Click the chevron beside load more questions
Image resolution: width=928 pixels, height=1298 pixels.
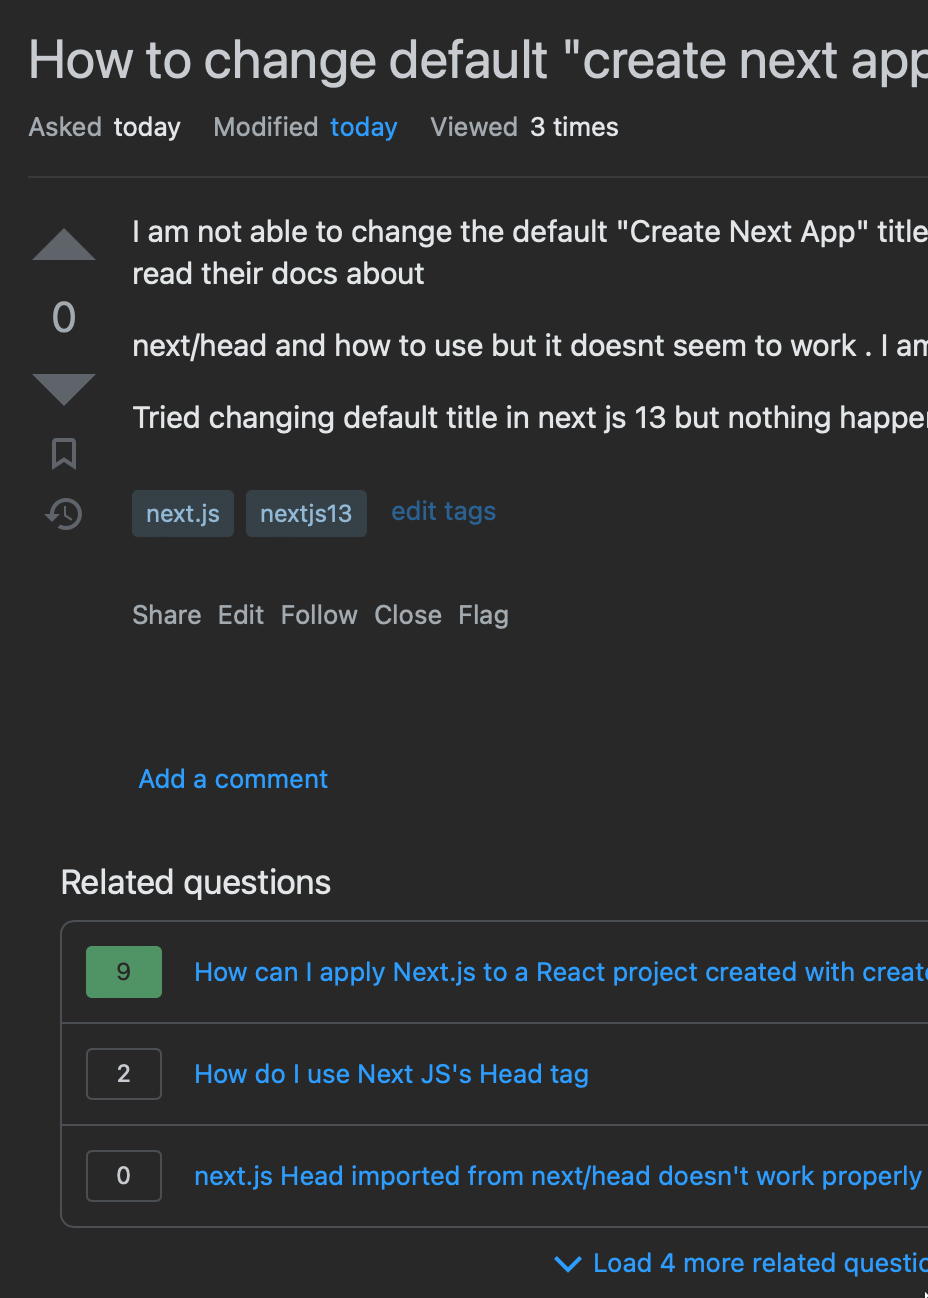pos(568,1263)
